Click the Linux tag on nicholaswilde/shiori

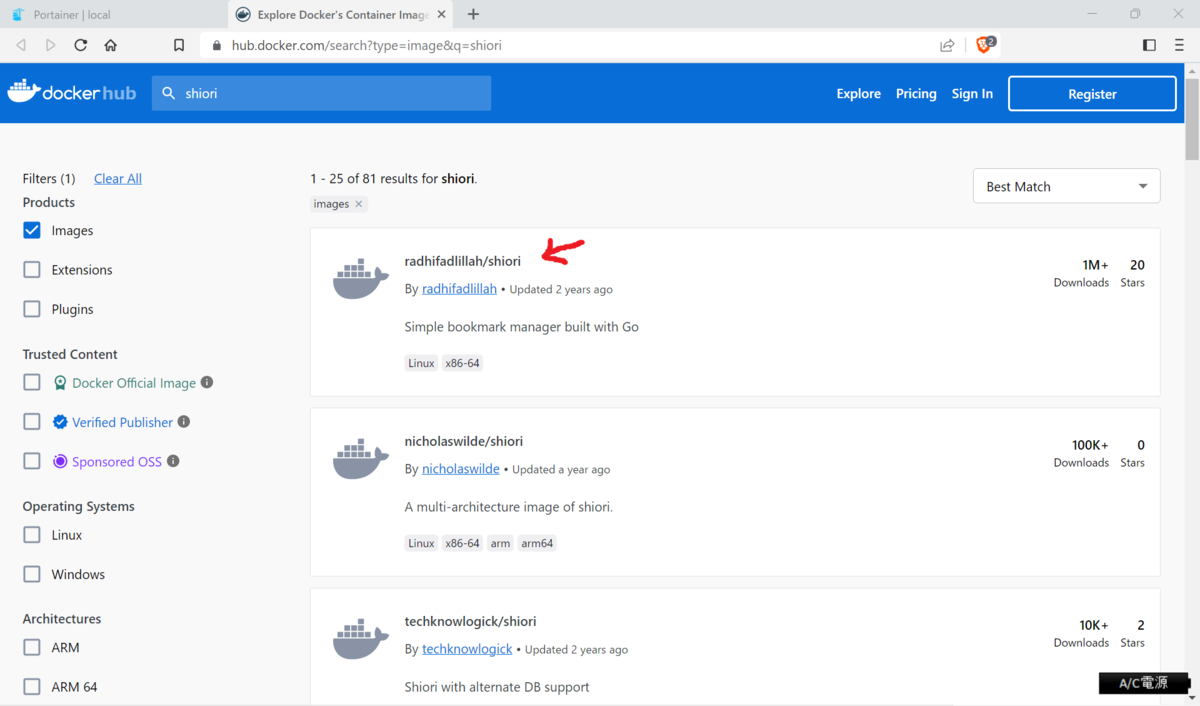[x=421, y=543]
